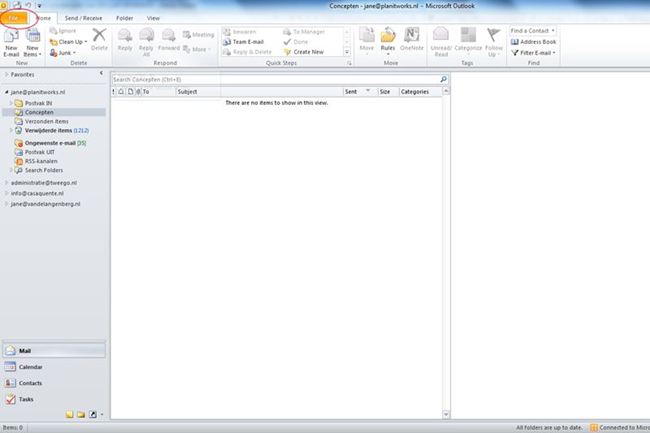Screen dimensions: 650x433
Task: Switch to the Send / Receive tab
Action: (83, 18)
